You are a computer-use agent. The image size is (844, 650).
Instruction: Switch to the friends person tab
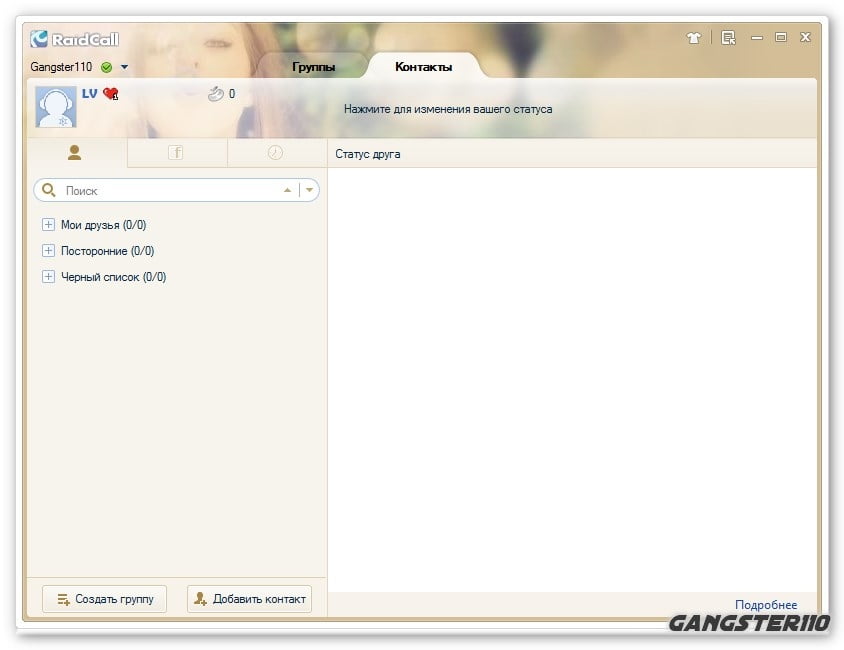tap(75, 153)
